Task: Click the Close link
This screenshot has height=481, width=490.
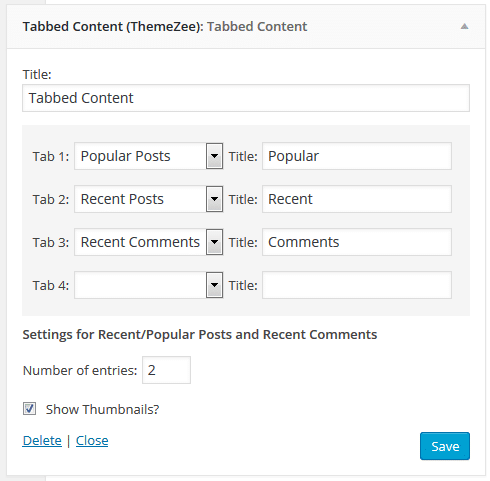Action: 92,441
